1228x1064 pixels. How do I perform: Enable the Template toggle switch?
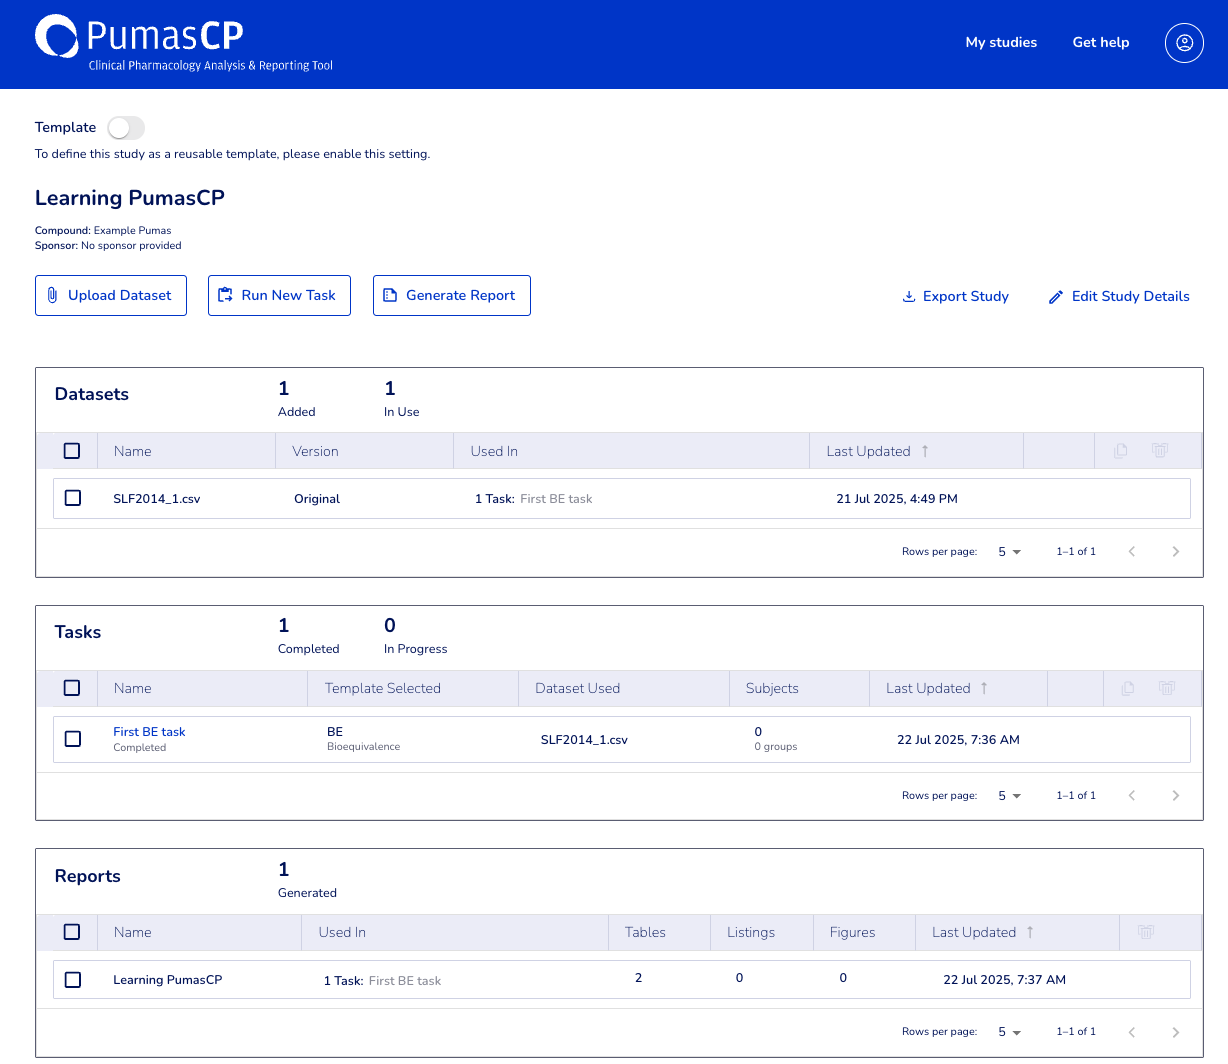coord(126,128)
